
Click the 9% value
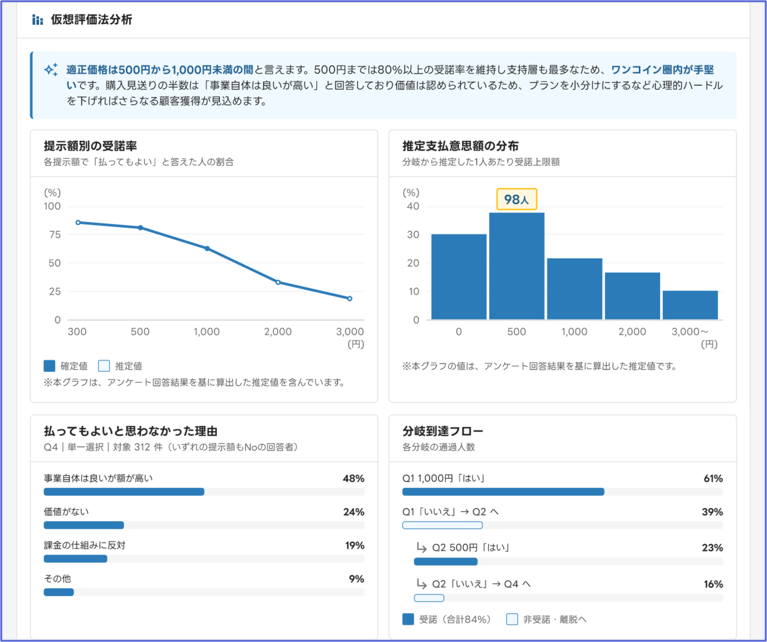(x=357, y=579)
